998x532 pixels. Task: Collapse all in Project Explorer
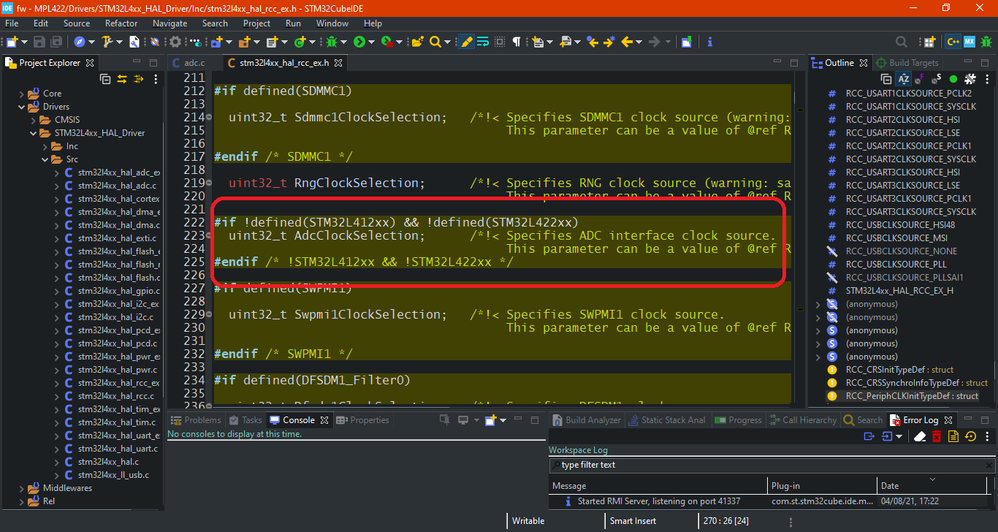(105, 79)
